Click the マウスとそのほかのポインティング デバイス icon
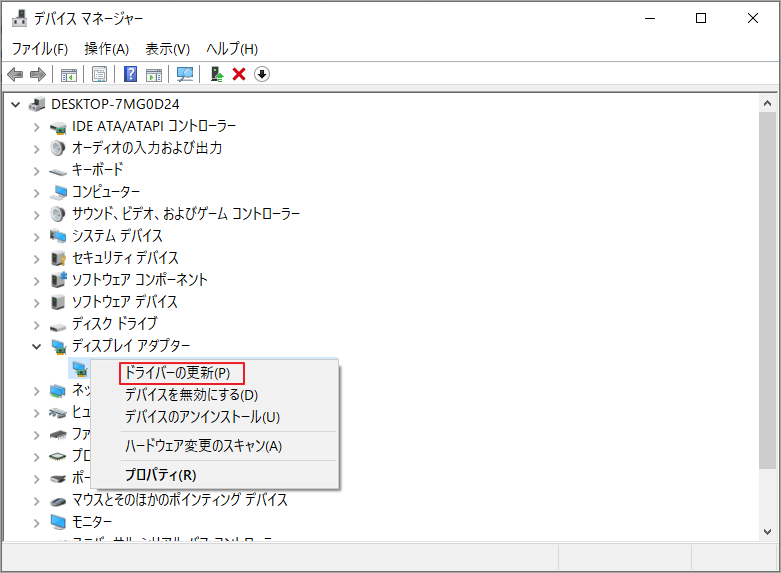 coord(58,501)
